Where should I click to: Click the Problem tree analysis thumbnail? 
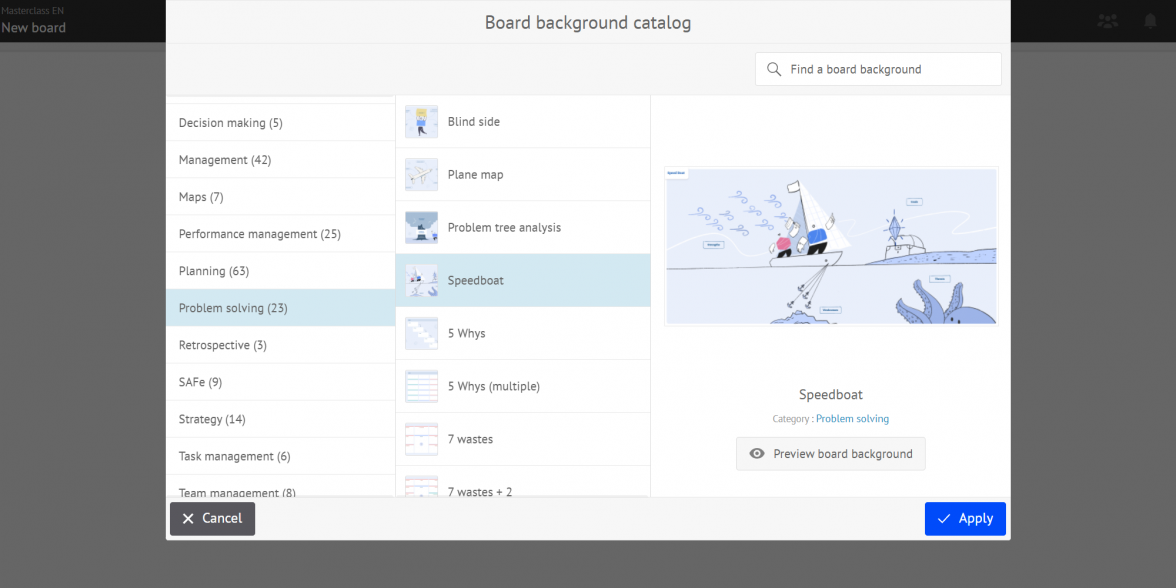[x=421, y=228]
